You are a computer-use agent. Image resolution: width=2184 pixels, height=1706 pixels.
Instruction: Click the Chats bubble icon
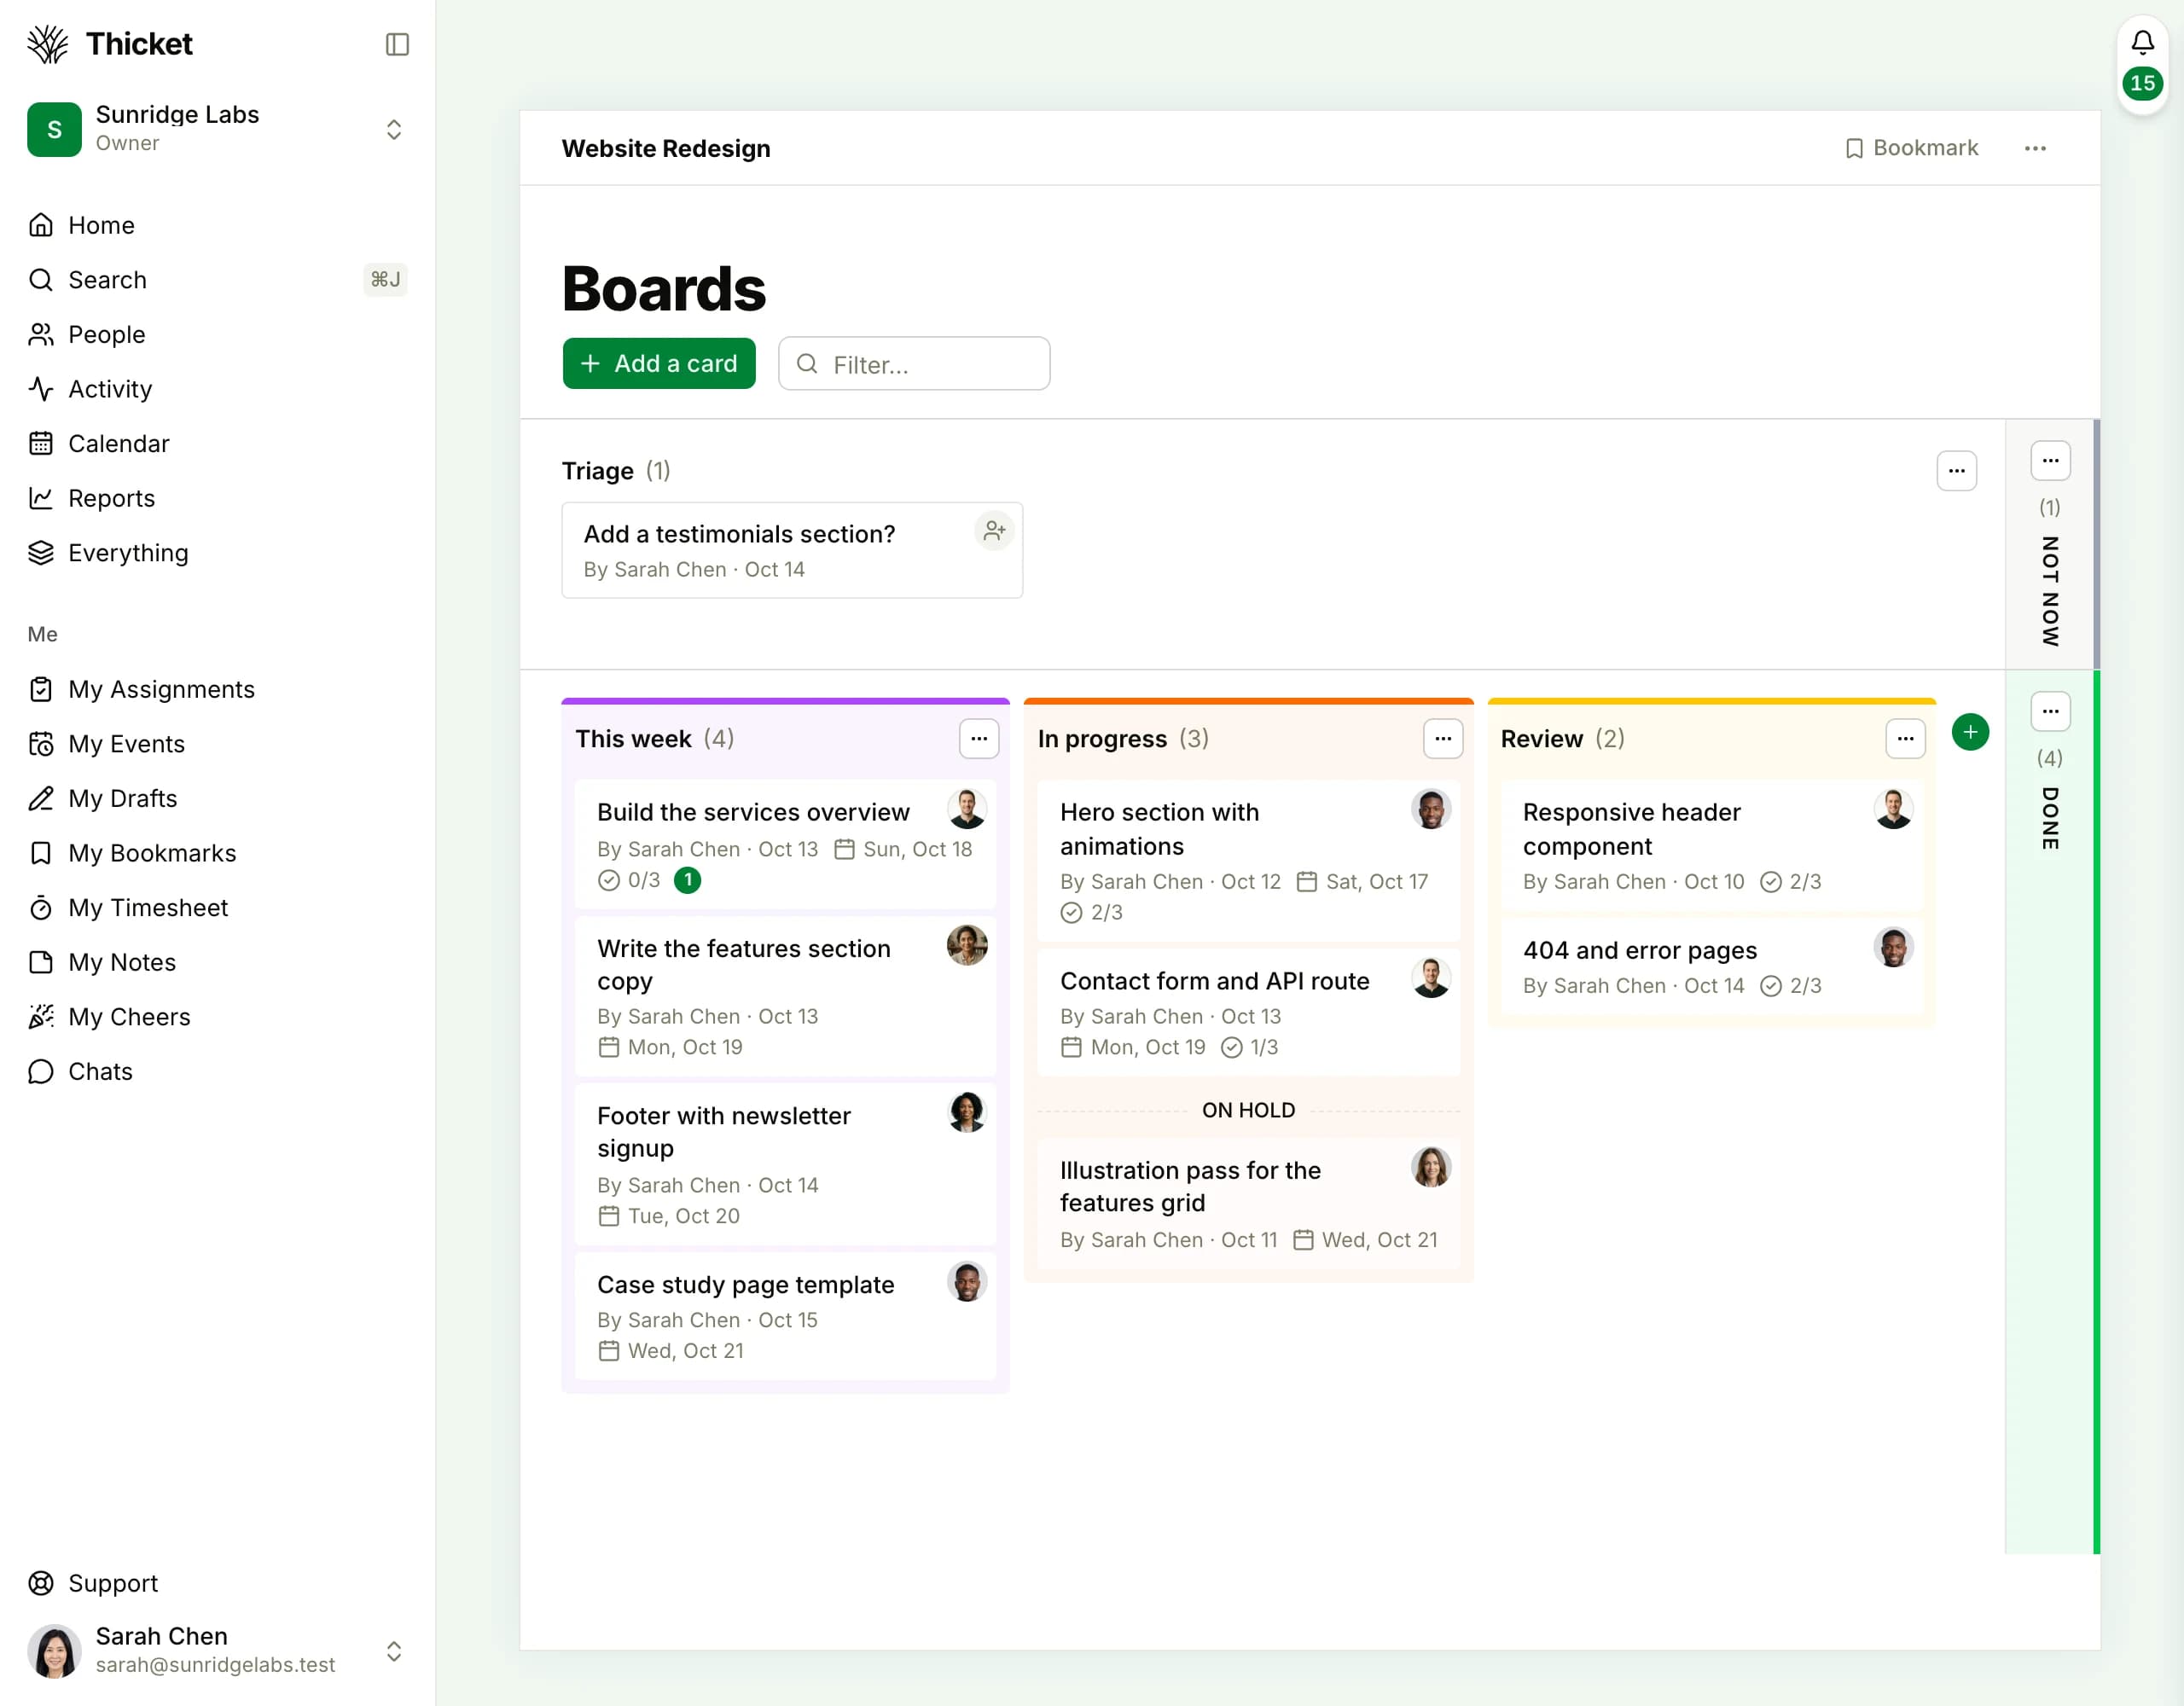coord(41,1071)
